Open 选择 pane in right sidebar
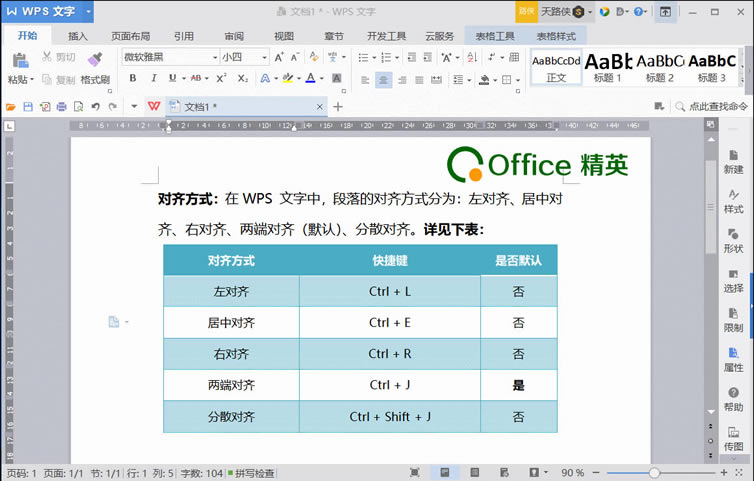This screenshot has height=481, width=754. [733, 281]
